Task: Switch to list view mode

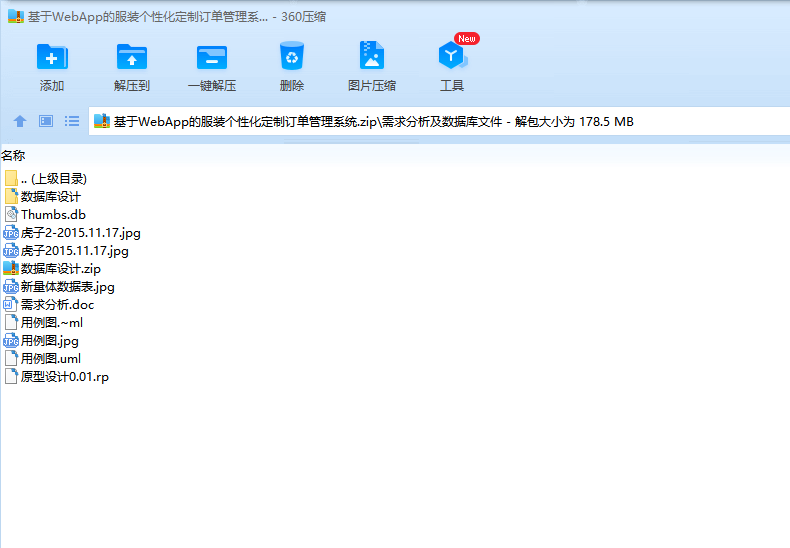Action: click(72, 121)
